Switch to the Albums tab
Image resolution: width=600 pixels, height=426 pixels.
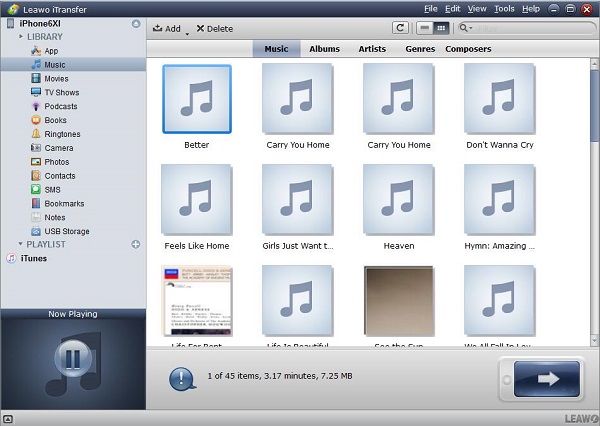(x=324, y=49)
